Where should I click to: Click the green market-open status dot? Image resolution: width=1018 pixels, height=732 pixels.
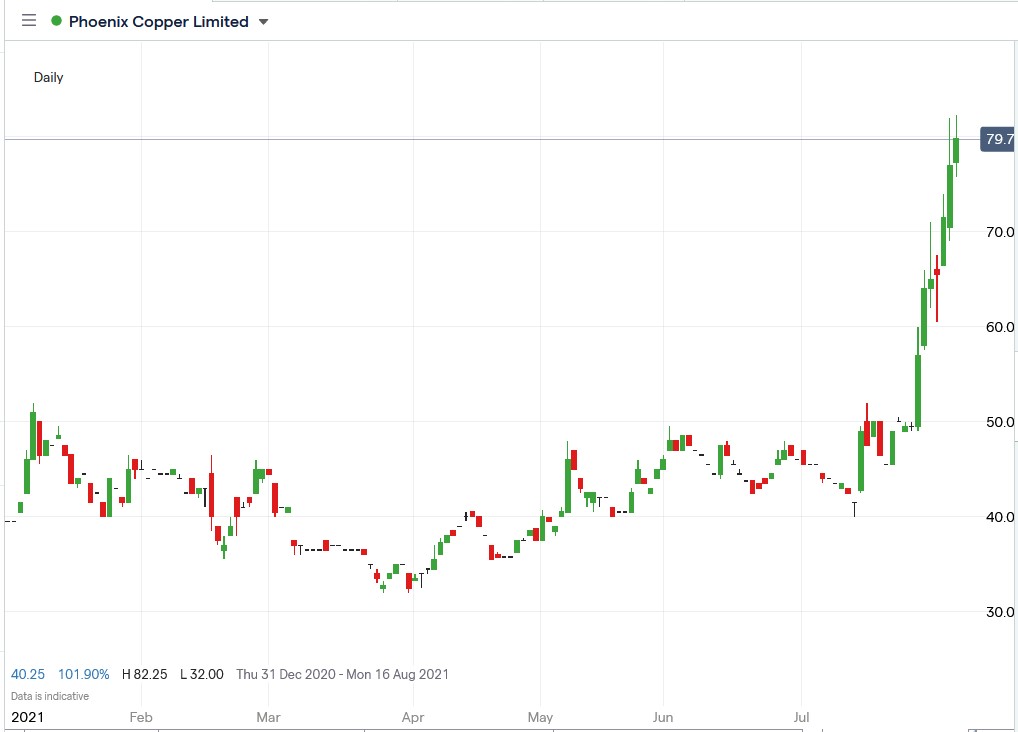click(x=58, y=20)
